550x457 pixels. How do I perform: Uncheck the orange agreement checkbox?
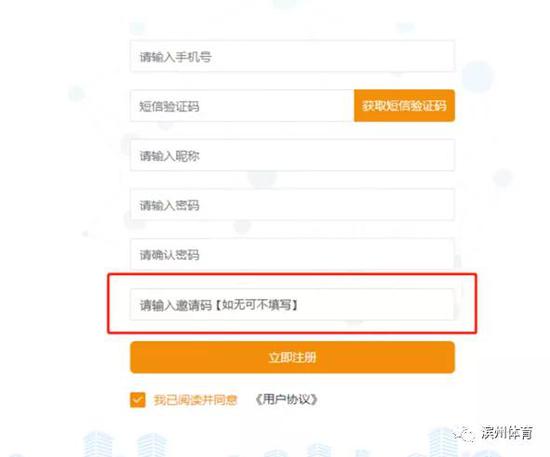138,399
